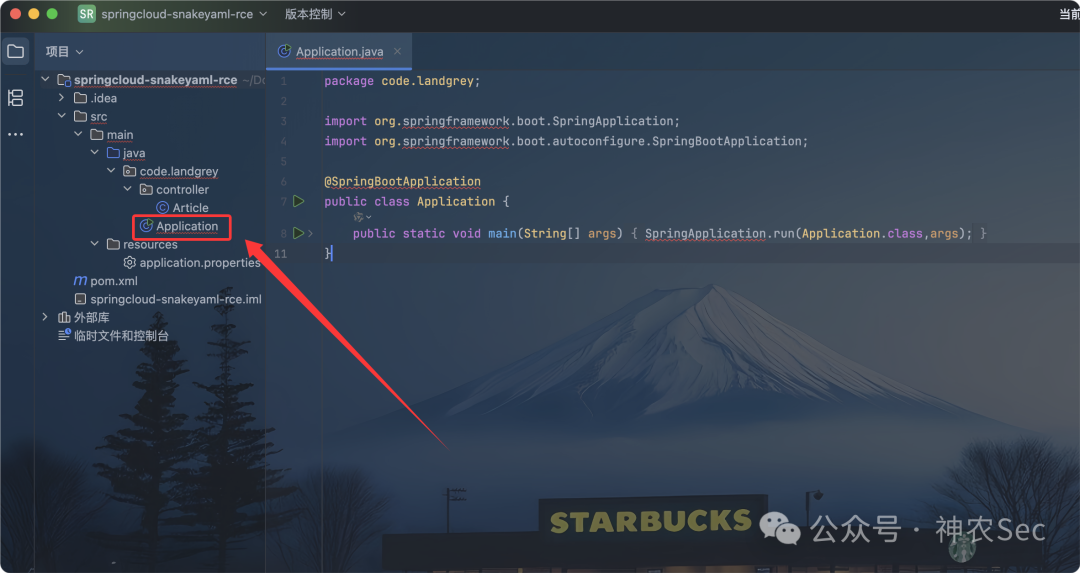Screen dimensions: 1080x573
Task: Click the SpringBootApplication import line
Action: [x=566, y=141]
